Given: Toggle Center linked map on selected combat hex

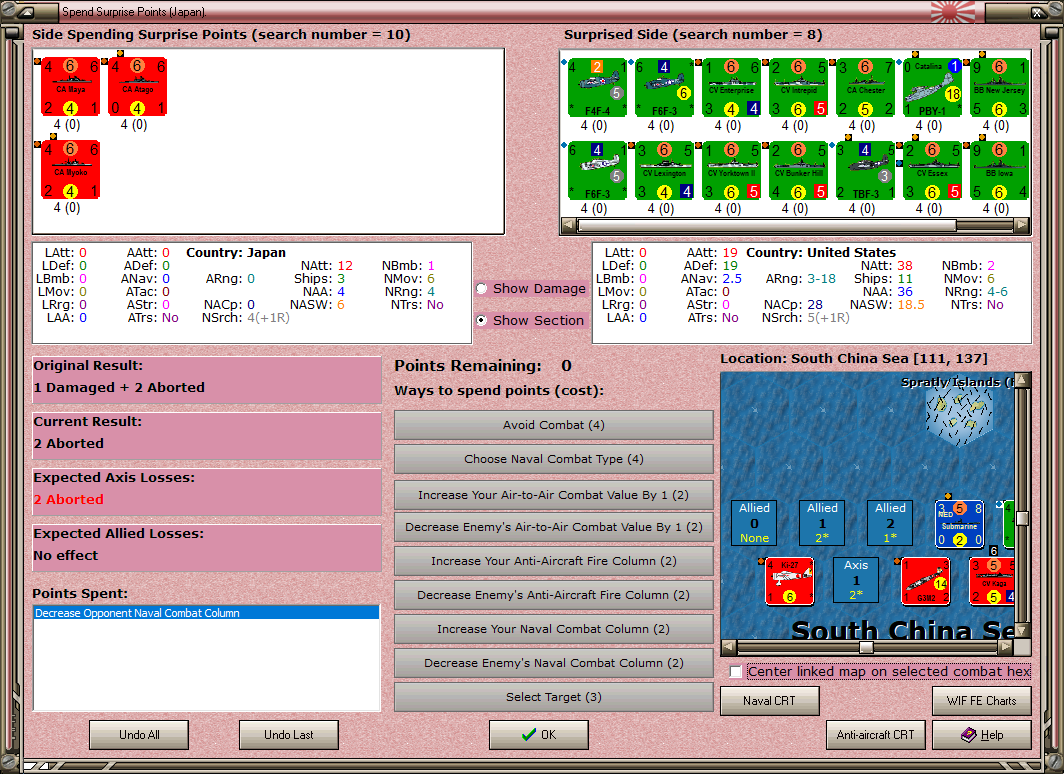Looking at the screenshot, I should 736,672.
